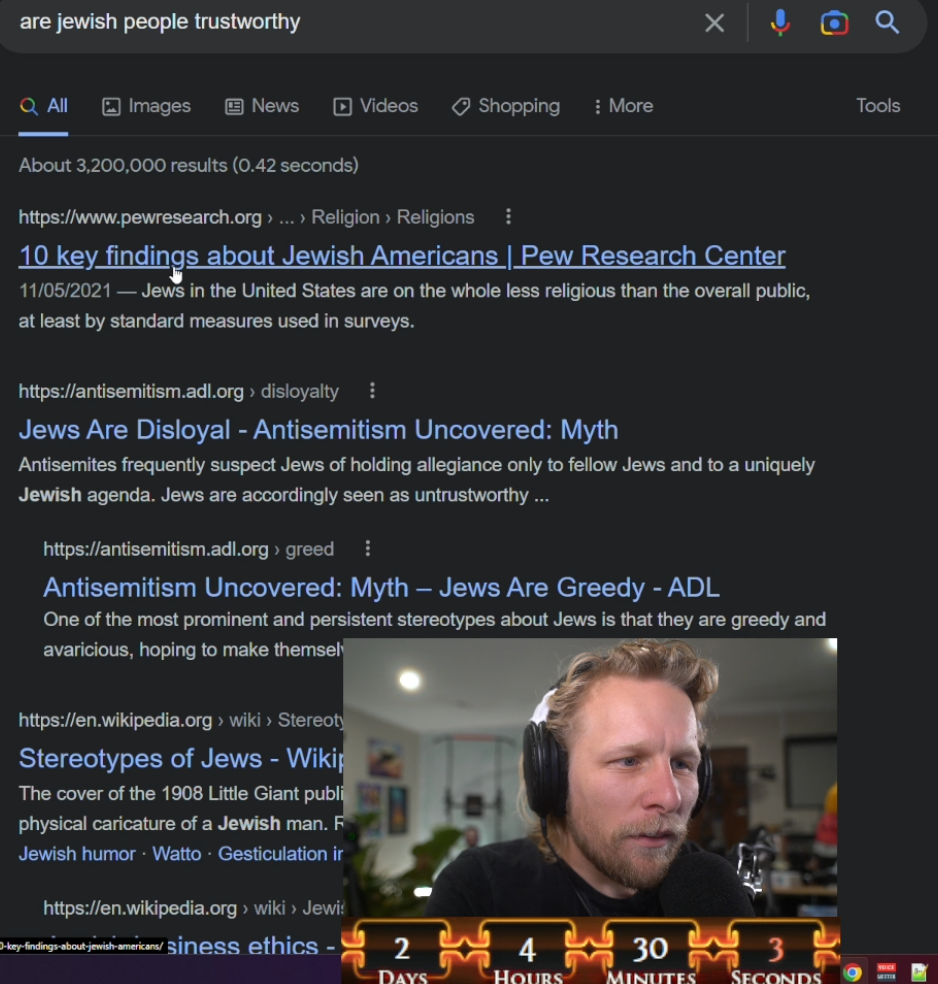Image resolution: width=938 pixels, height=984 pixels.
Task: Start voice search with the microphone icon
Action: 780,23
